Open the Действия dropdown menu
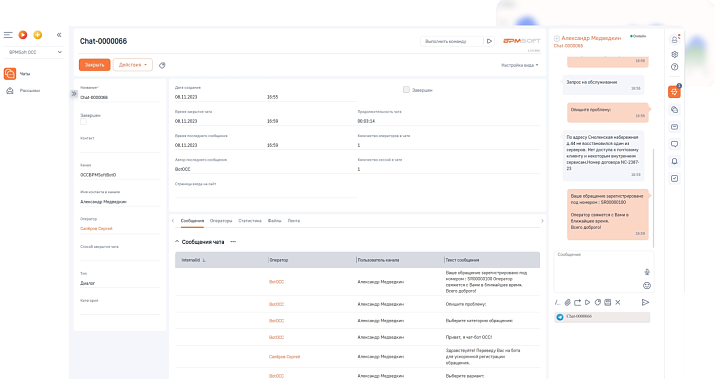 133,65
